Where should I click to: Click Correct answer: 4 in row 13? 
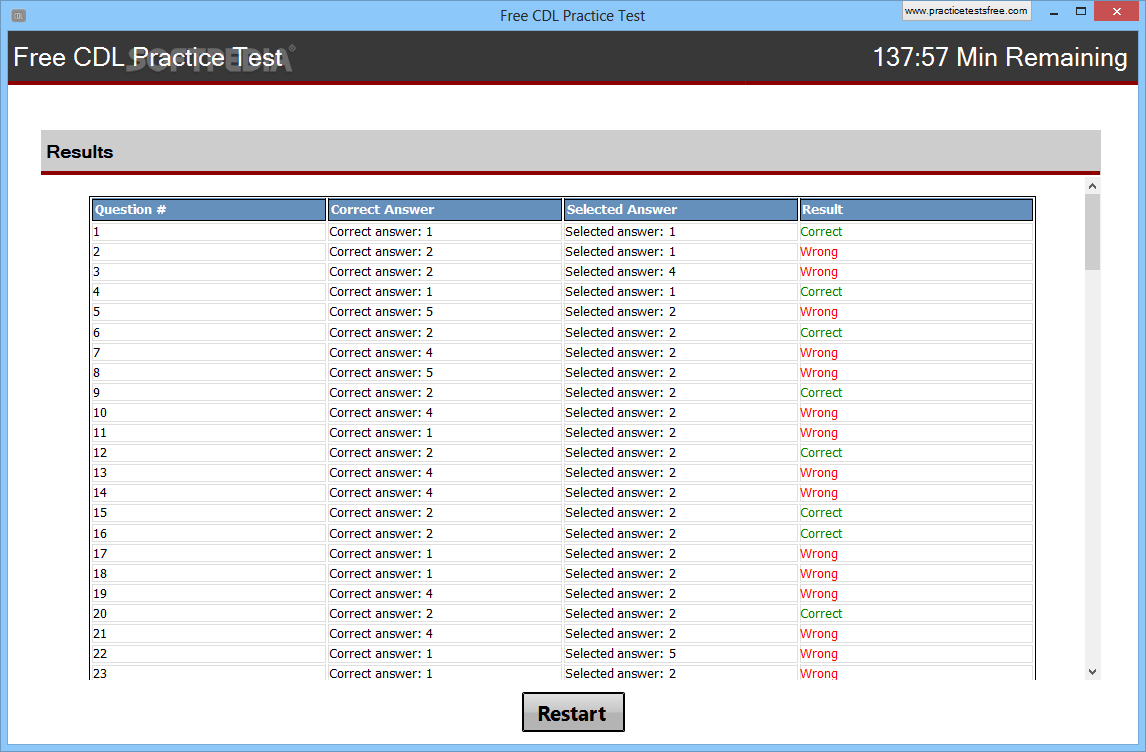pos(381,473)
